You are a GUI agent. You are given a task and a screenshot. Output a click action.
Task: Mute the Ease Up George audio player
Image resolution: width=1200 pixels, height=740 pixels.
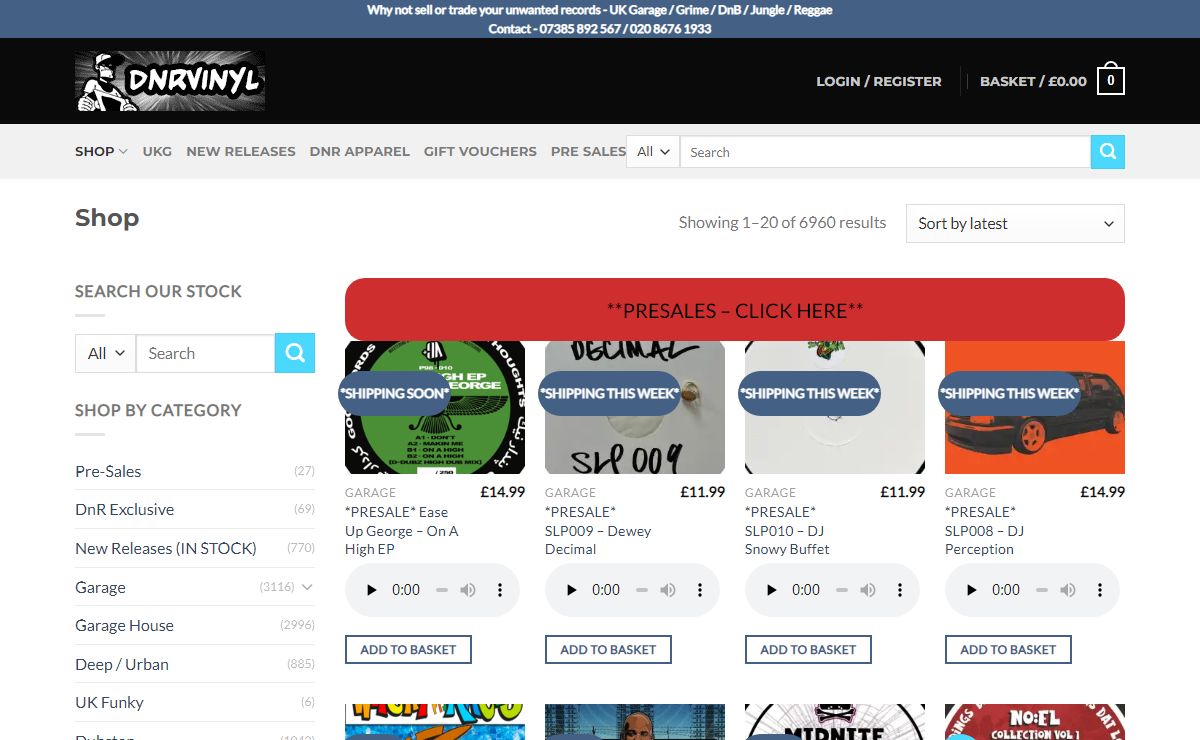click(x=468, y=590)
